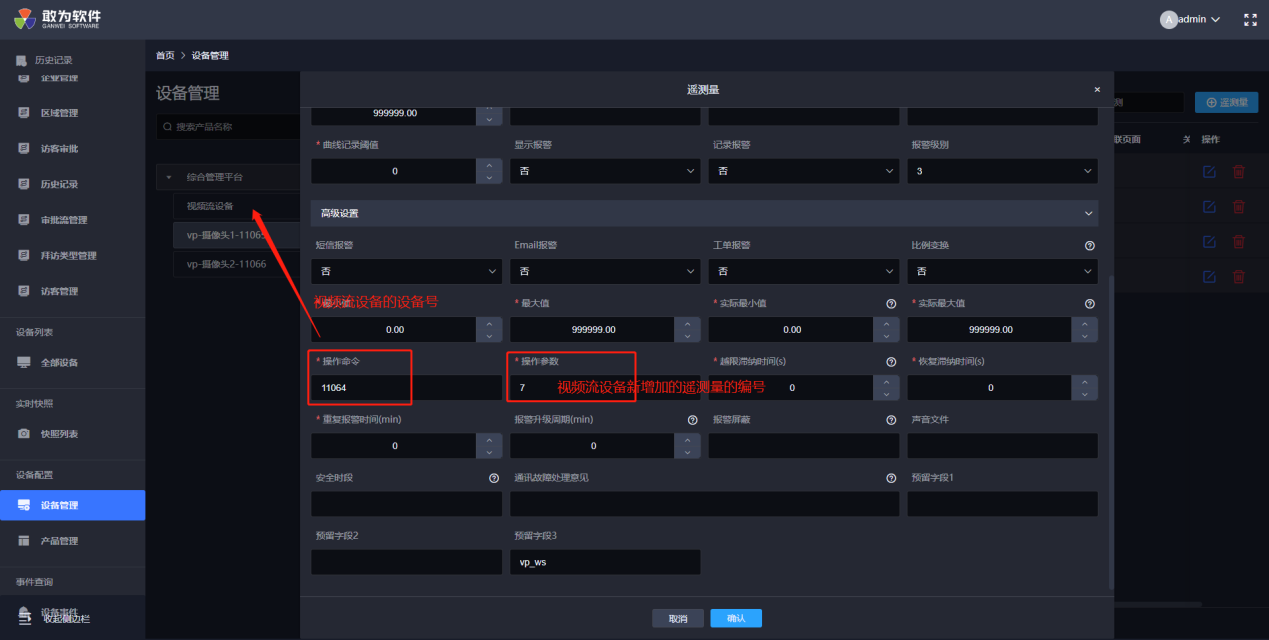Click the help icon beside 越限滞纳时间(s)
Viewport: 1269px width, 640px height.
click(891, 361)
